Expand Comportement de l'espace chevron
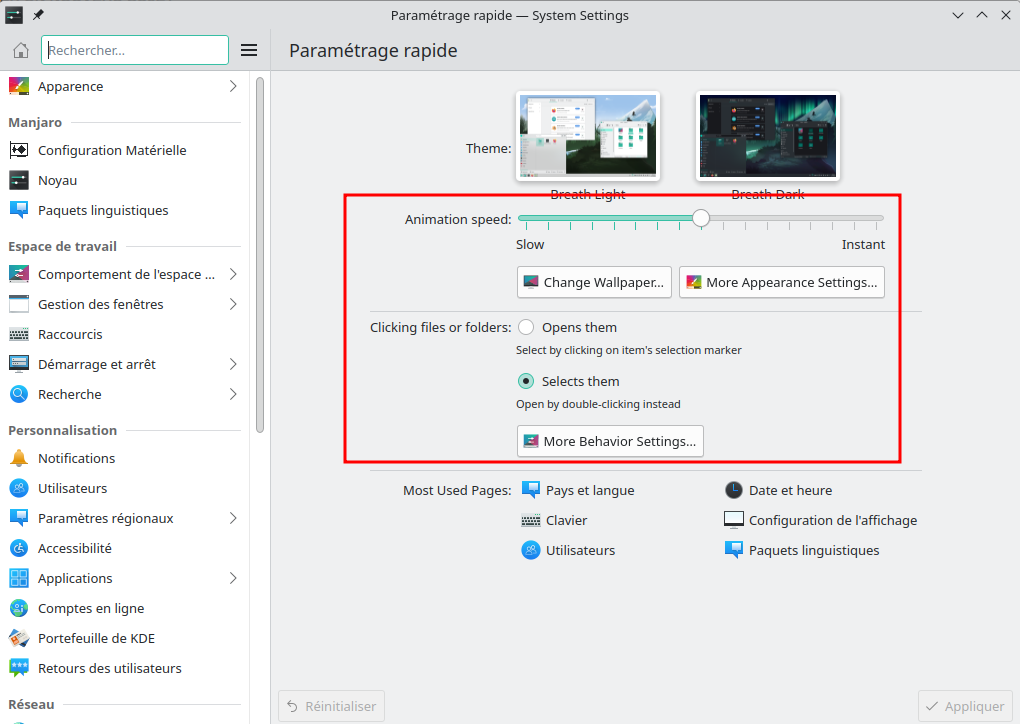 (233, 274)
